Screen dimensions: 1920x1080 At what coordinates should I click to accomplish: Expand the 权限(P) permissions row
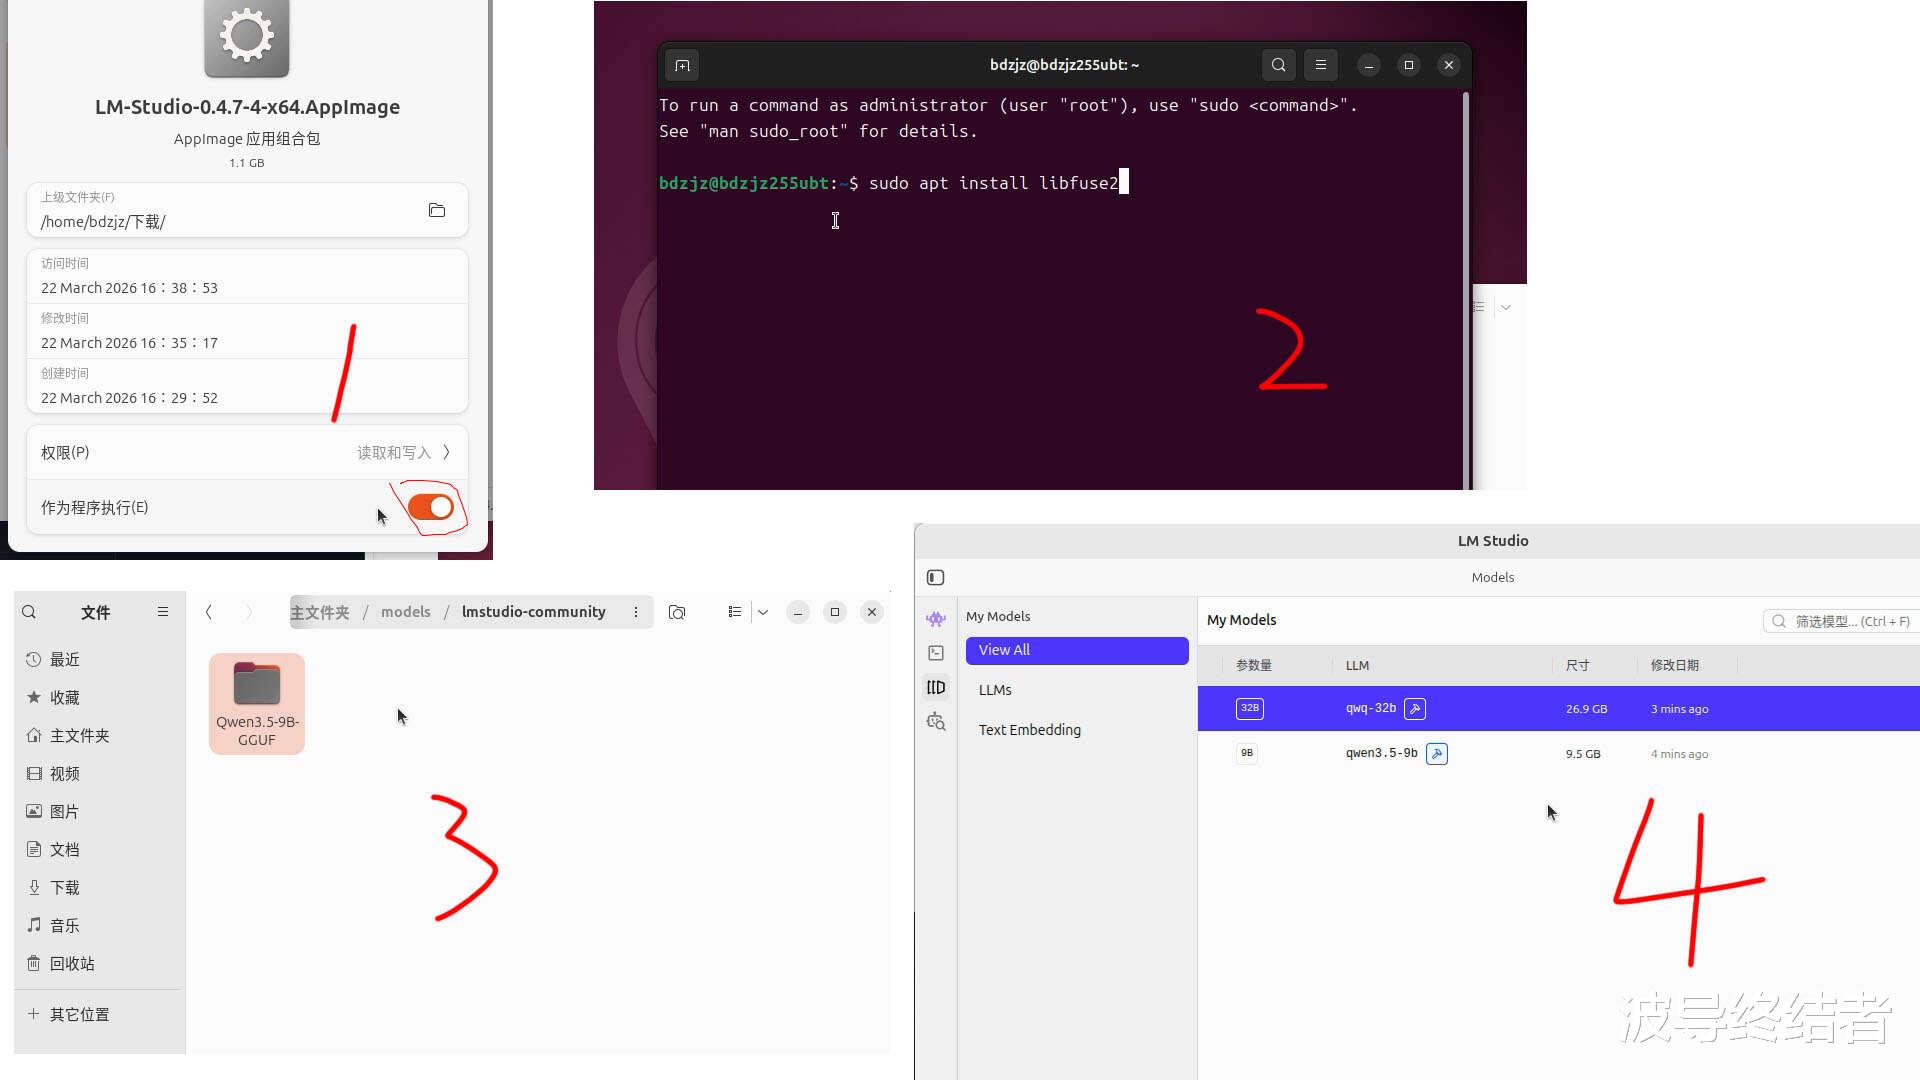pos(246,452)
